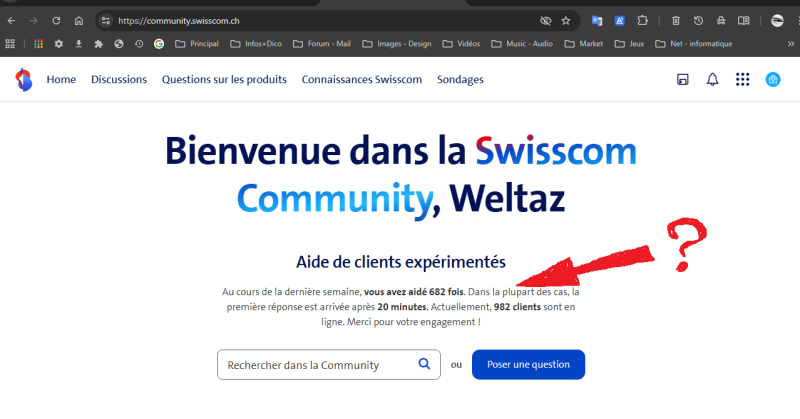Click the Swisscom logo in the header
This screenshot has height=419, width=800.
[23, 80]
